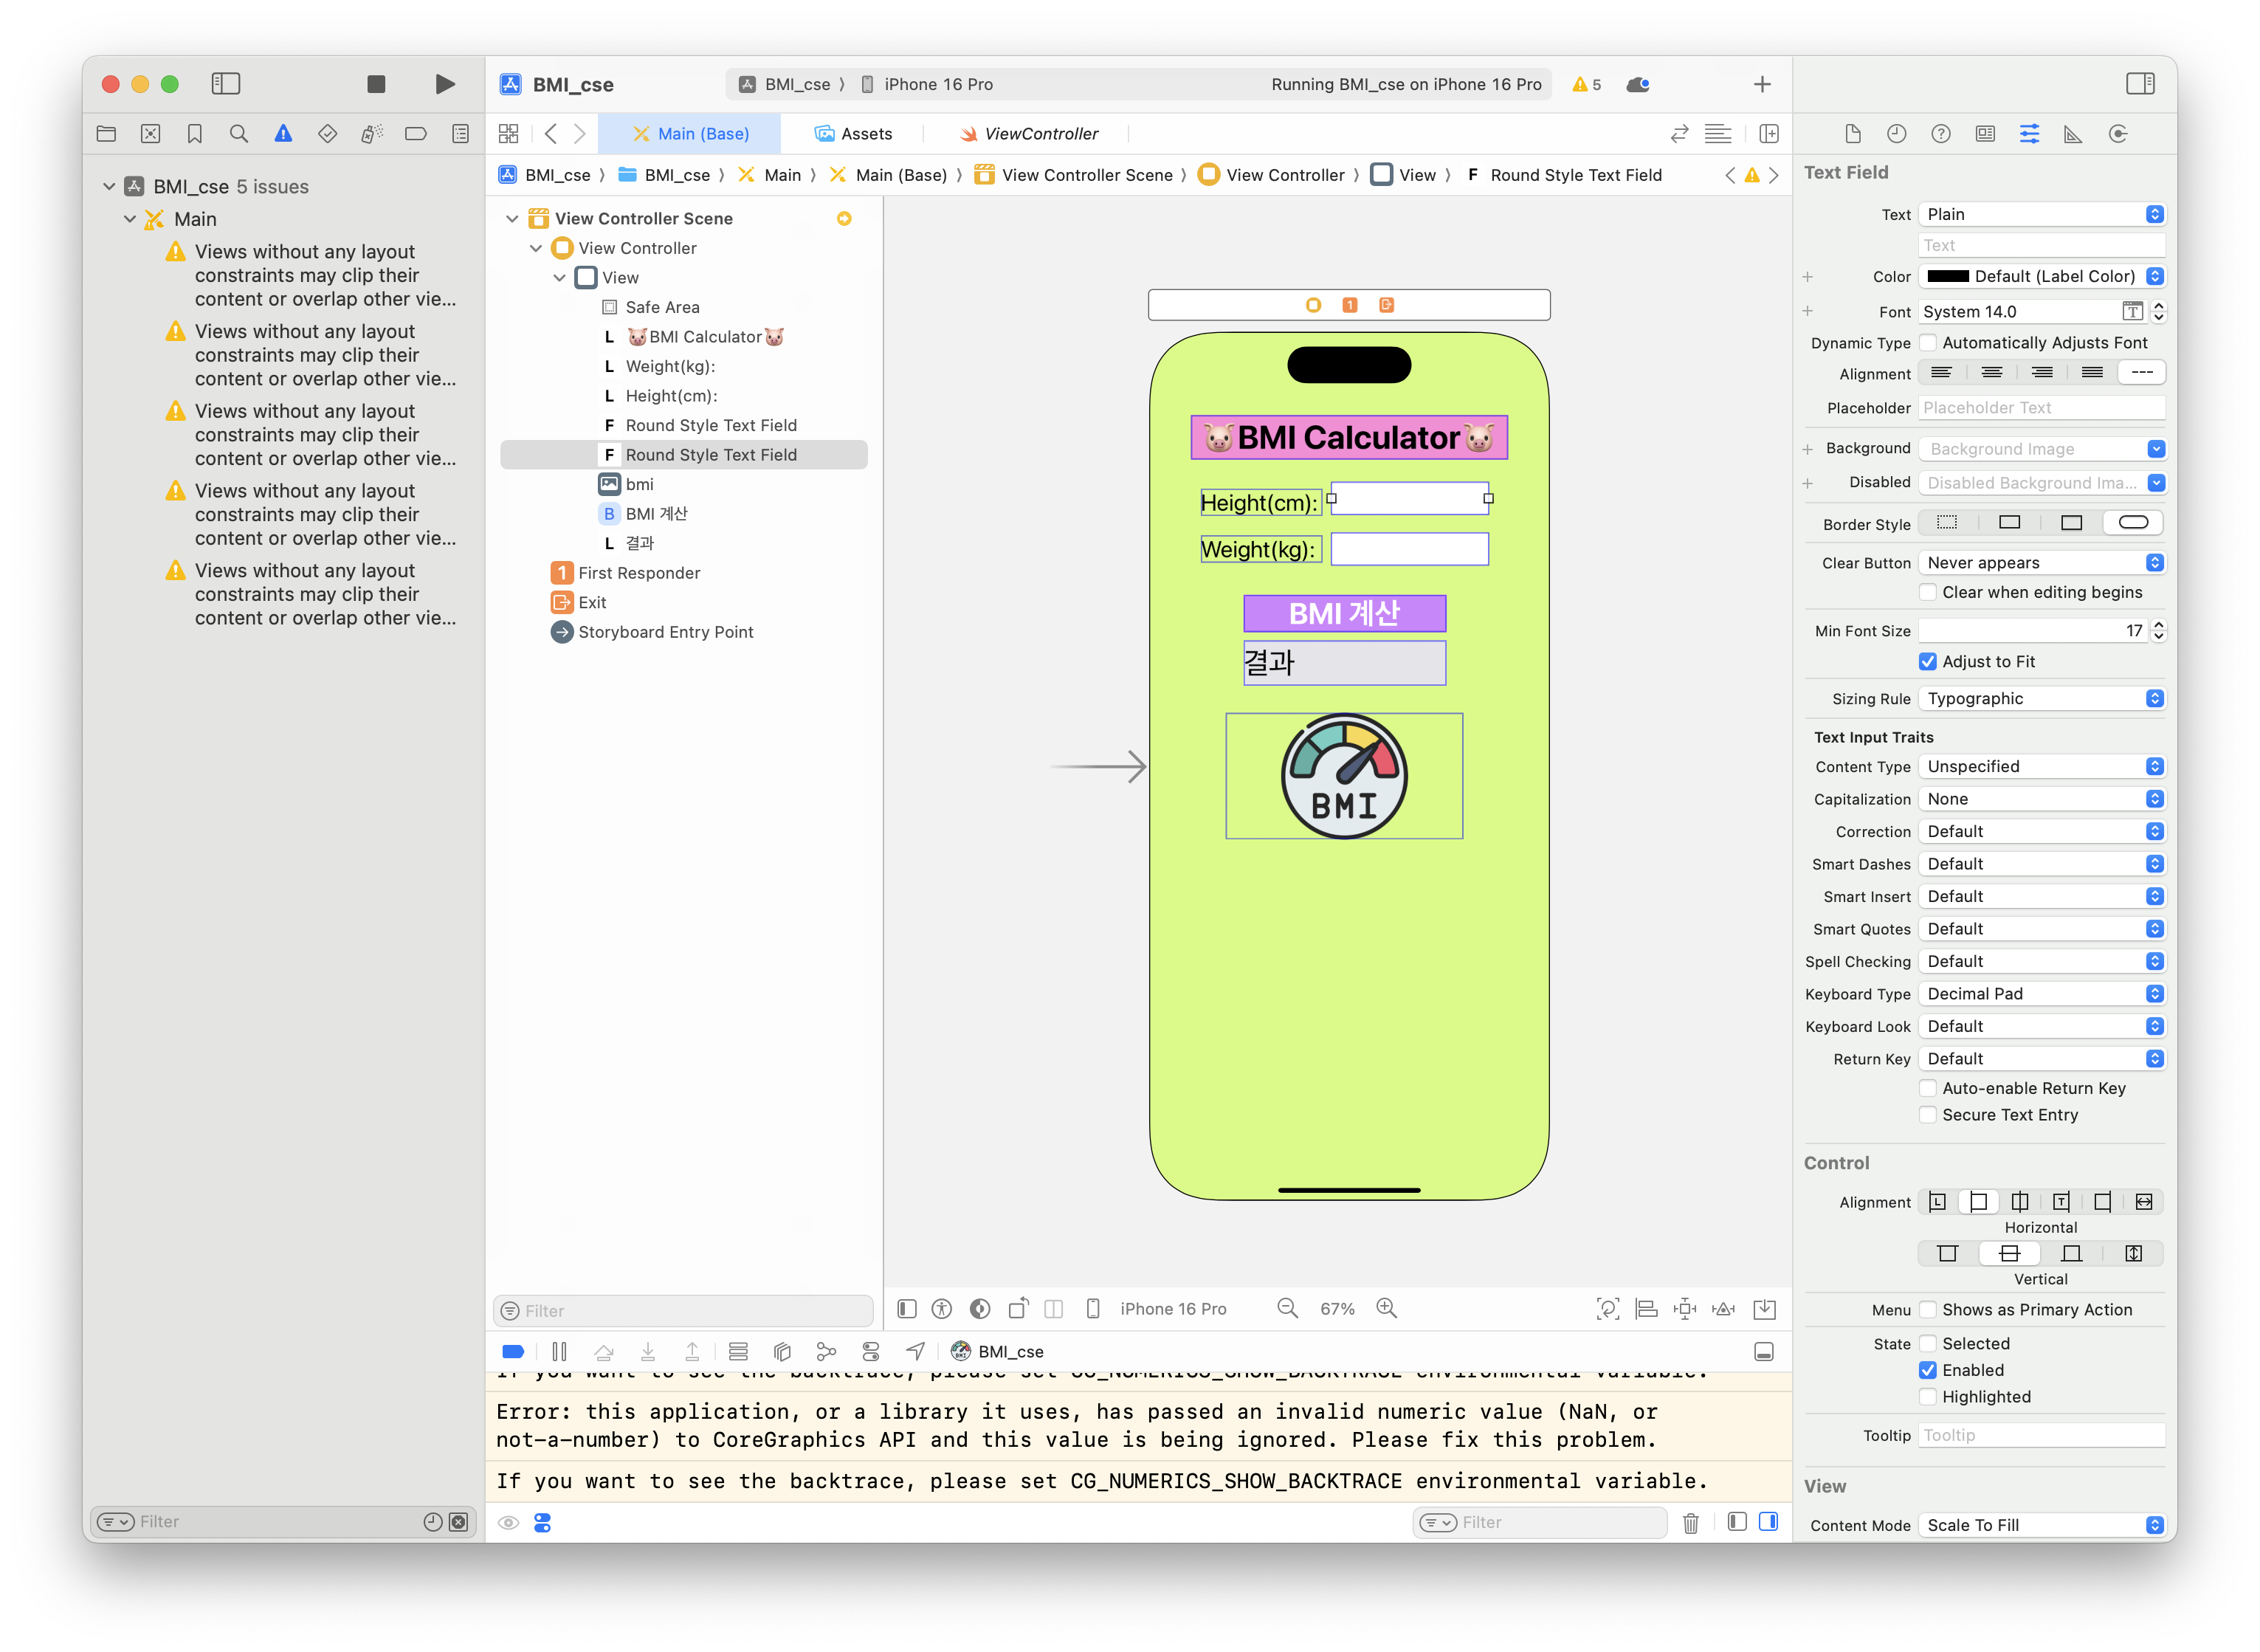Open the Size inspector ruler icon

coord(2073,134)
